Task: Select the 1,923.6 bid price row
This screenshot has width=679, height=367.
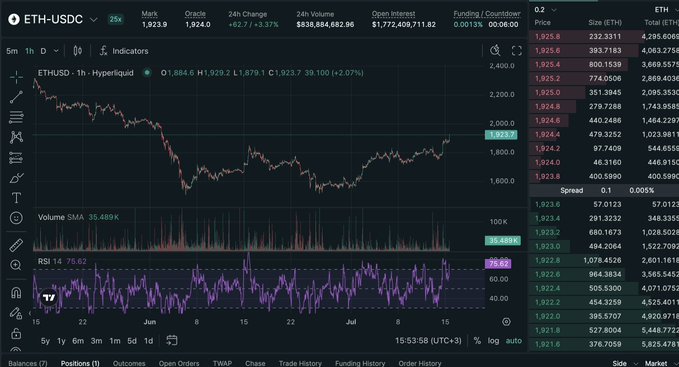Action: click(x=604, y=204)
